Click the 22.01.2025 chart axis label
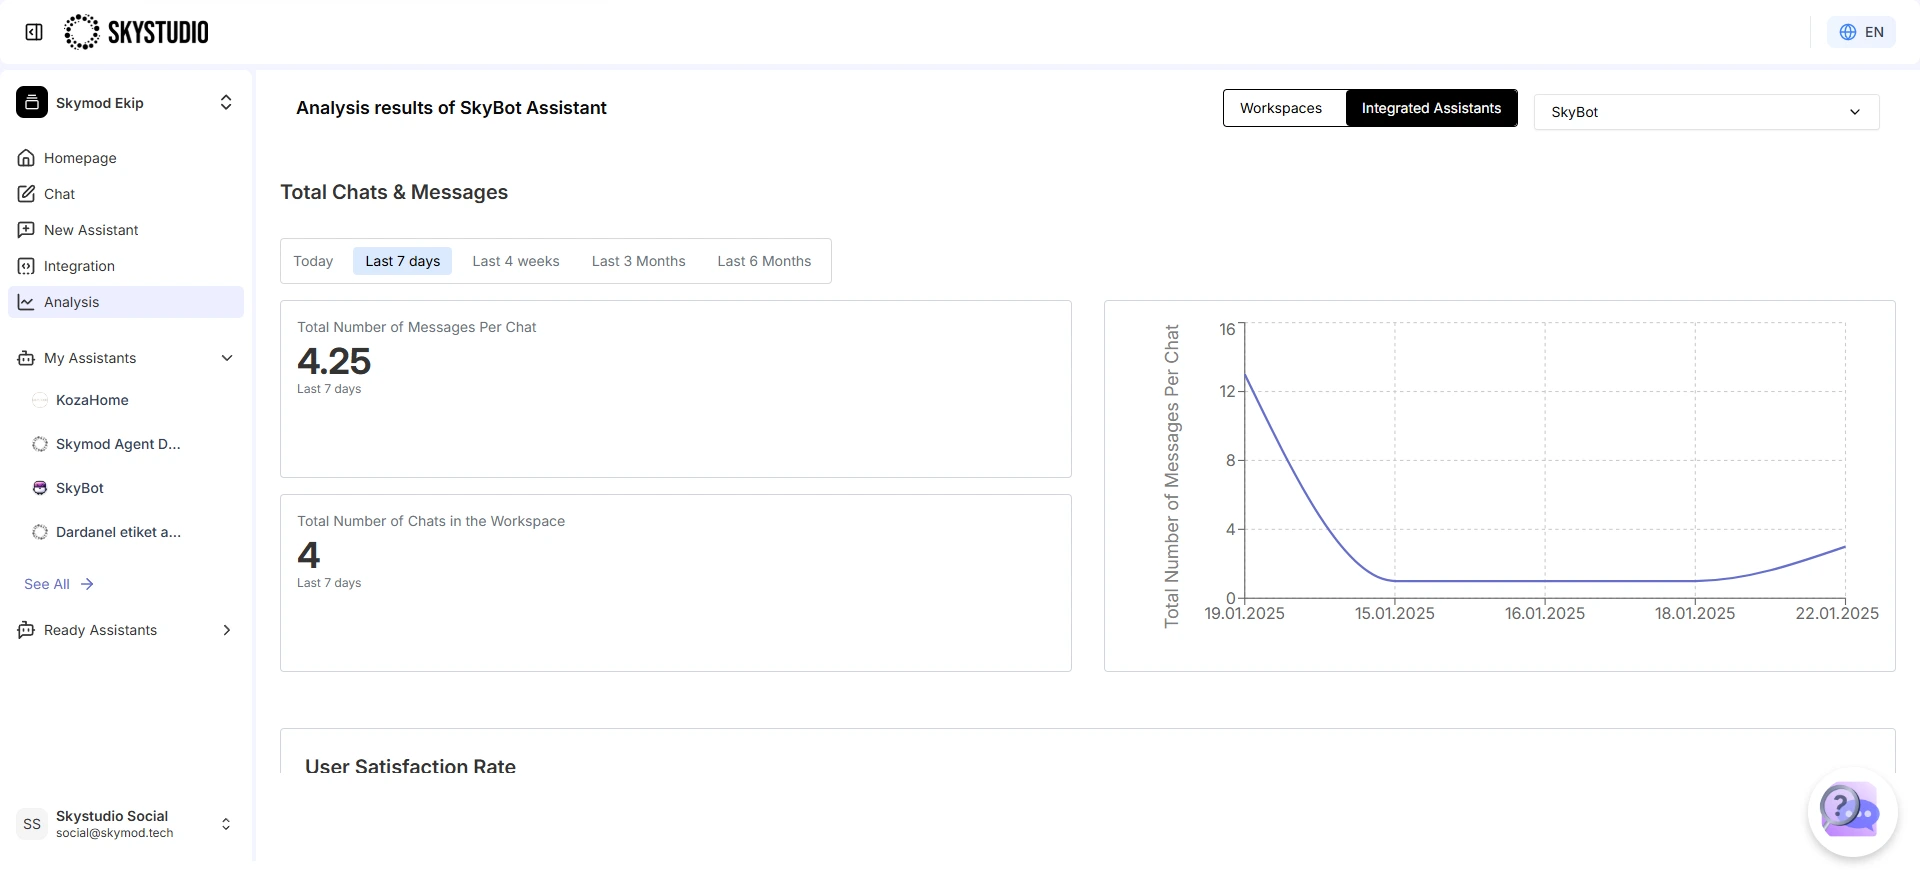Viewport: 1920px width, 877px height. coord(1837,613)
